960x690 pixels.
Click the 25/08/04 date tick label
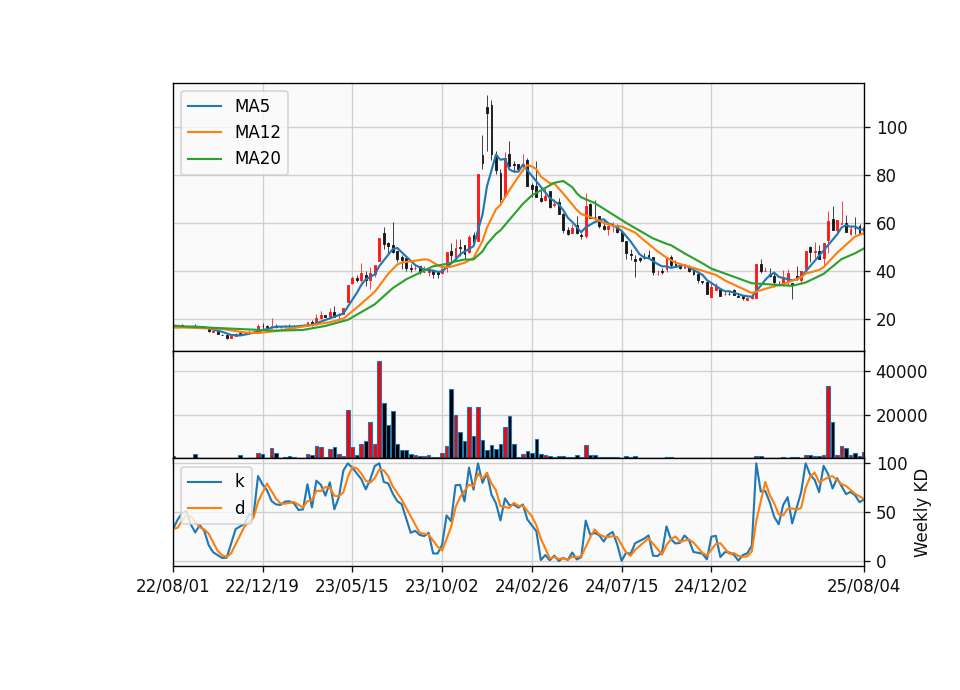pyautogui.click(x=863, y=586)
